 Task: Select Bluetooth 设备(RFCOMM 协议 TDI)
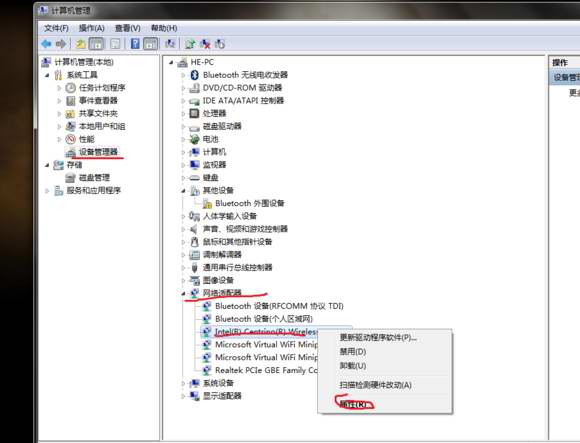point(279,306)
